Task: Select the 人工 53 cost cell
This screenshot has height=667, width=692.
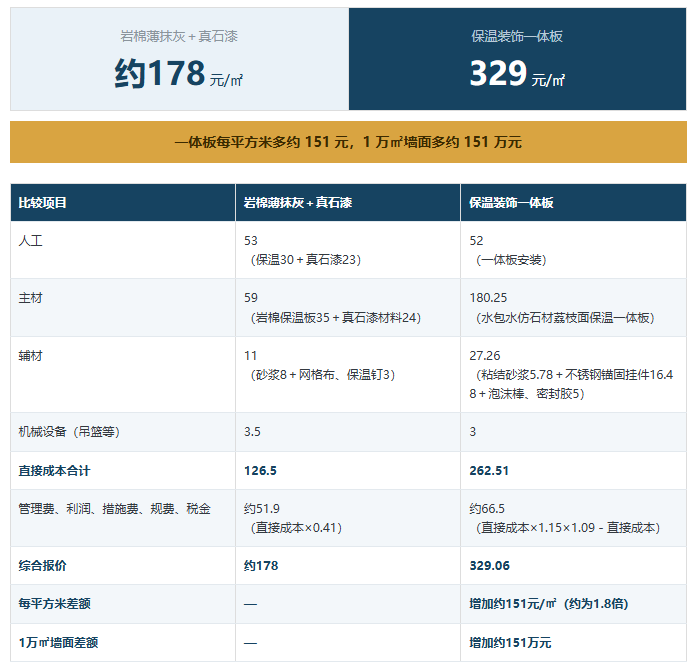Action: (x=348, y=250)
